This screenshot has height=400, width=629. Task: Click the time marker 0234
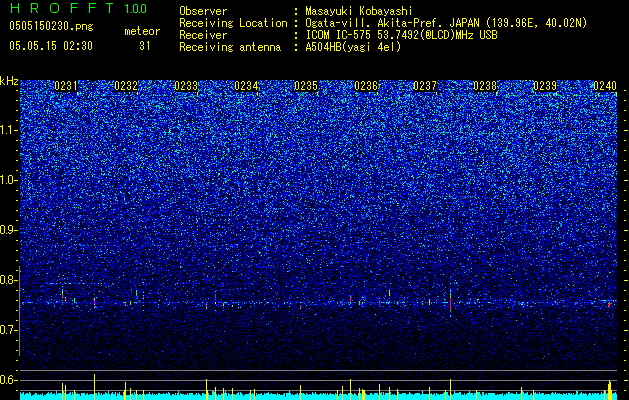[246, 86]
